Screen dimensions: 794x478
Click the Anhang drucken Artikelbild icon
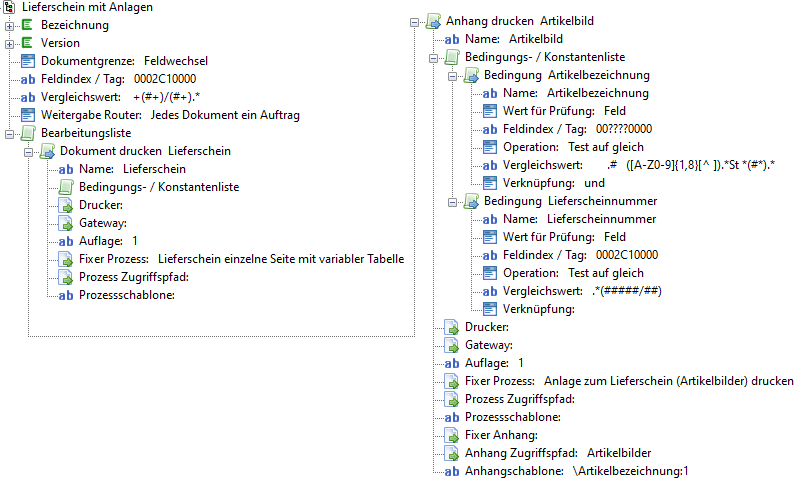point(433,21)
